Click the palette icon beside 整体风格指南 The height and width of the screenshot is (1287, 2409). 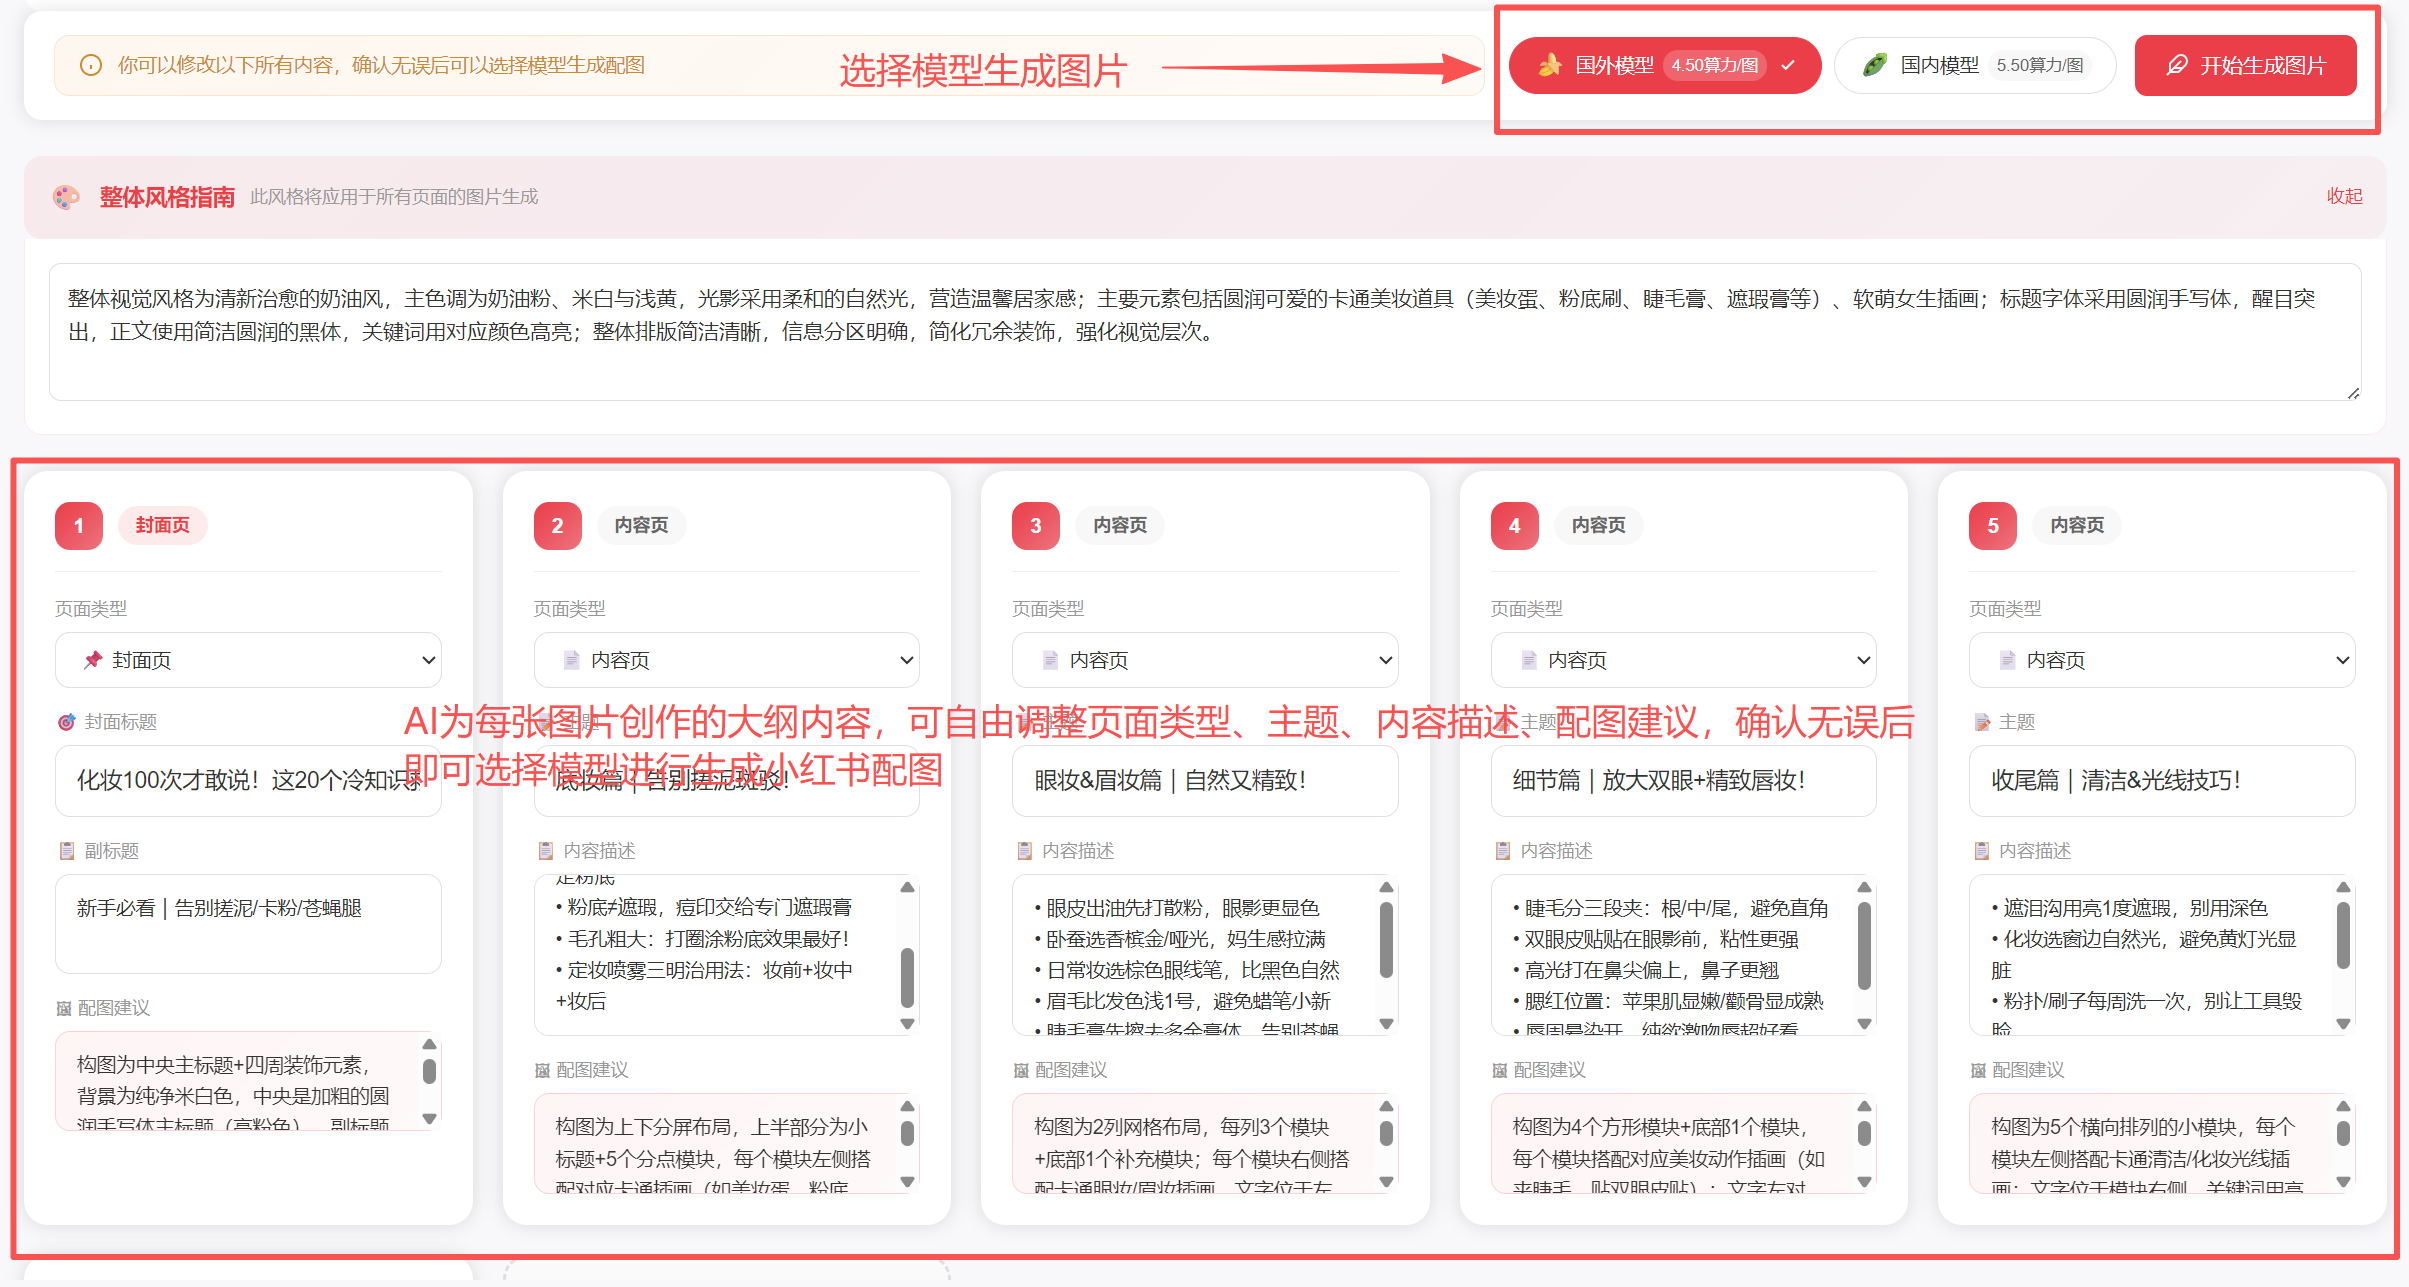click(x=66, y=197)
